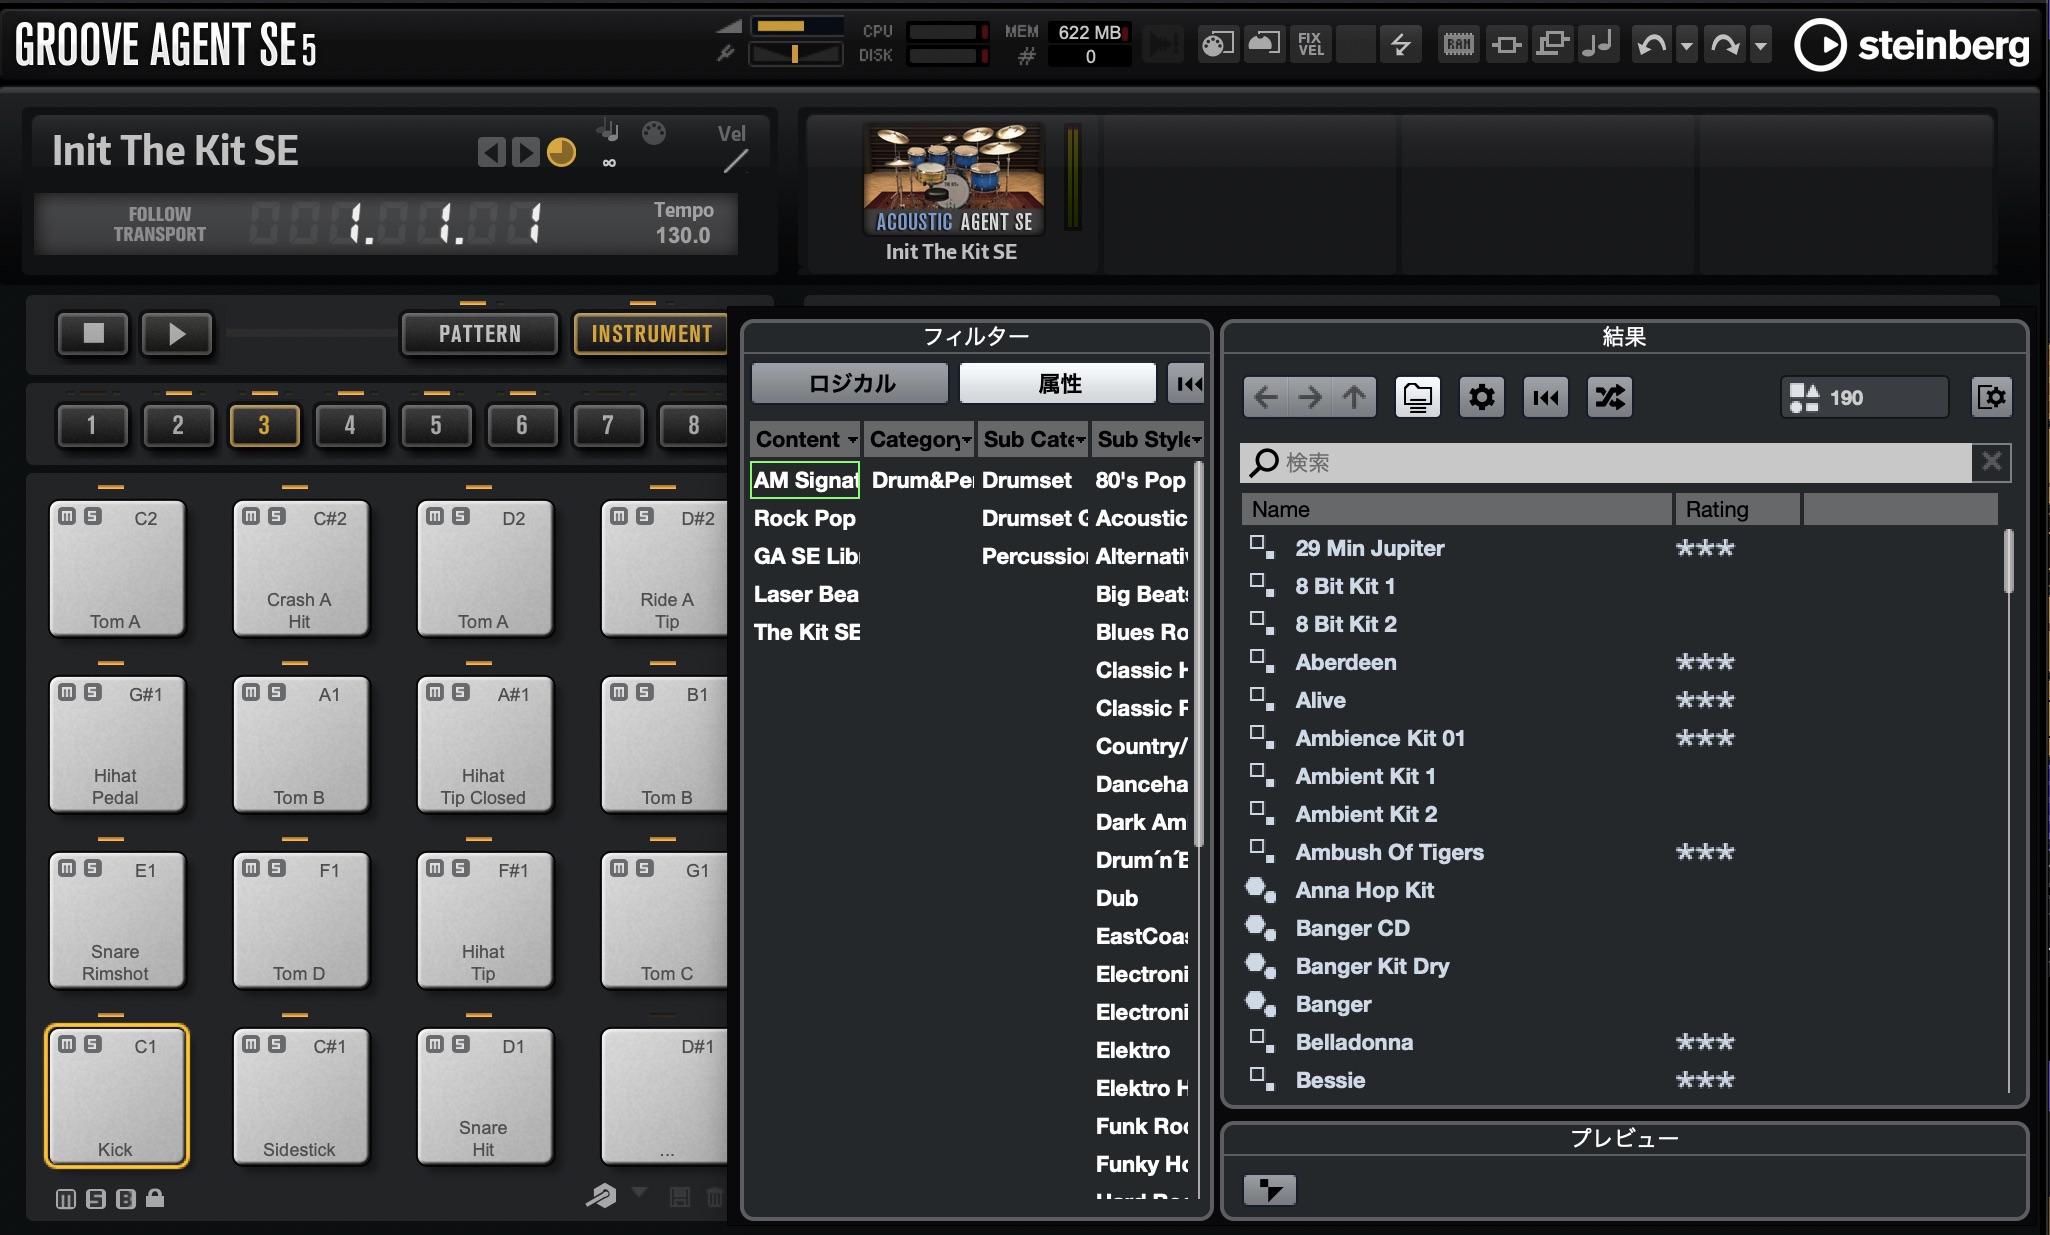Go back in the results browser

point(1266,397)
